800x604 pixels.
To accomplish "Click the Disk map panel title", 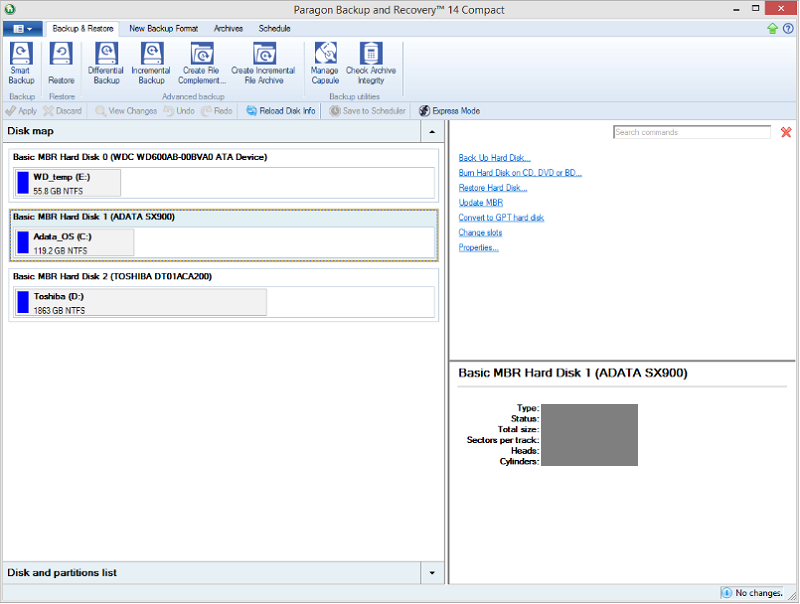I will coord(30,131).
